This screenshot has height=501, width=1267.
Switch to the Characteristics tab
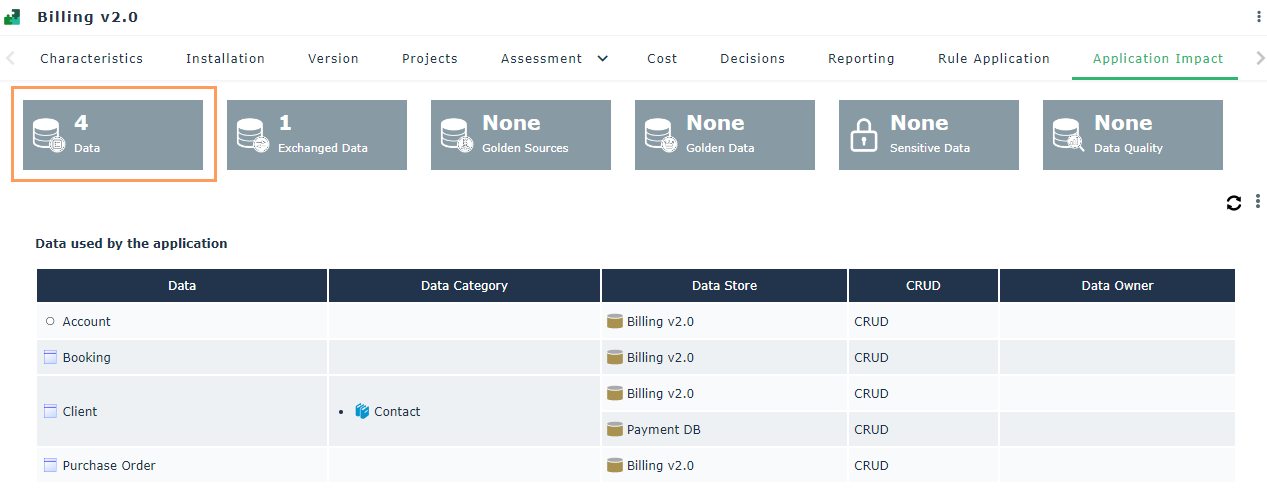pyautogui.click(x=92, y=58)
